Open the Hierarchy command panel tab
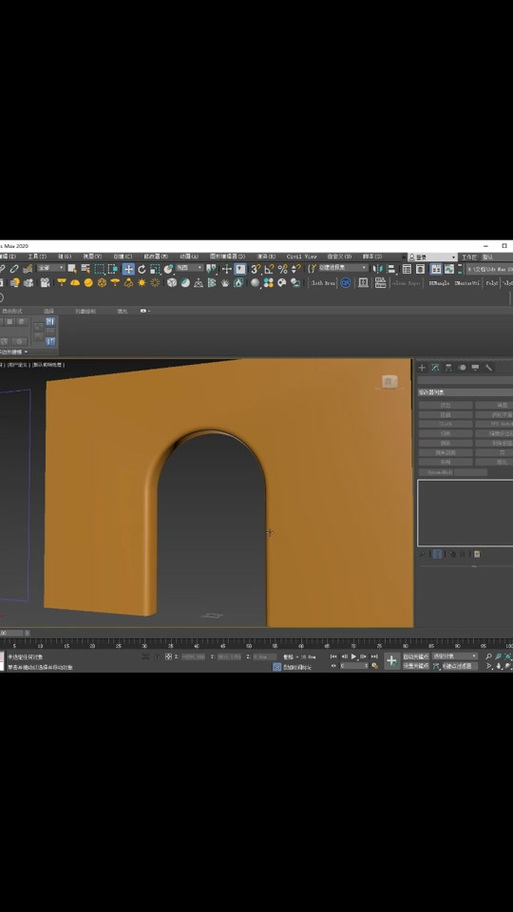The width and height of the screenshot is (513, 912). pyautogui.click(x=448, y=368)
